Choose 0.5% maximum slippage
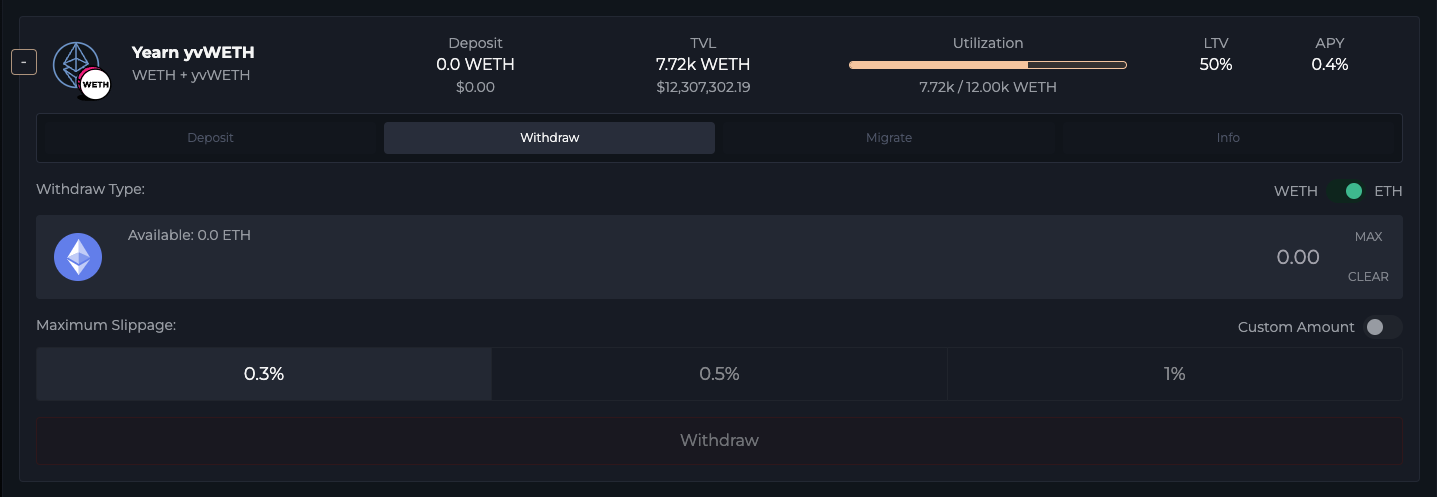Screen dimensions: 1437x497 (x=719, y=374)
